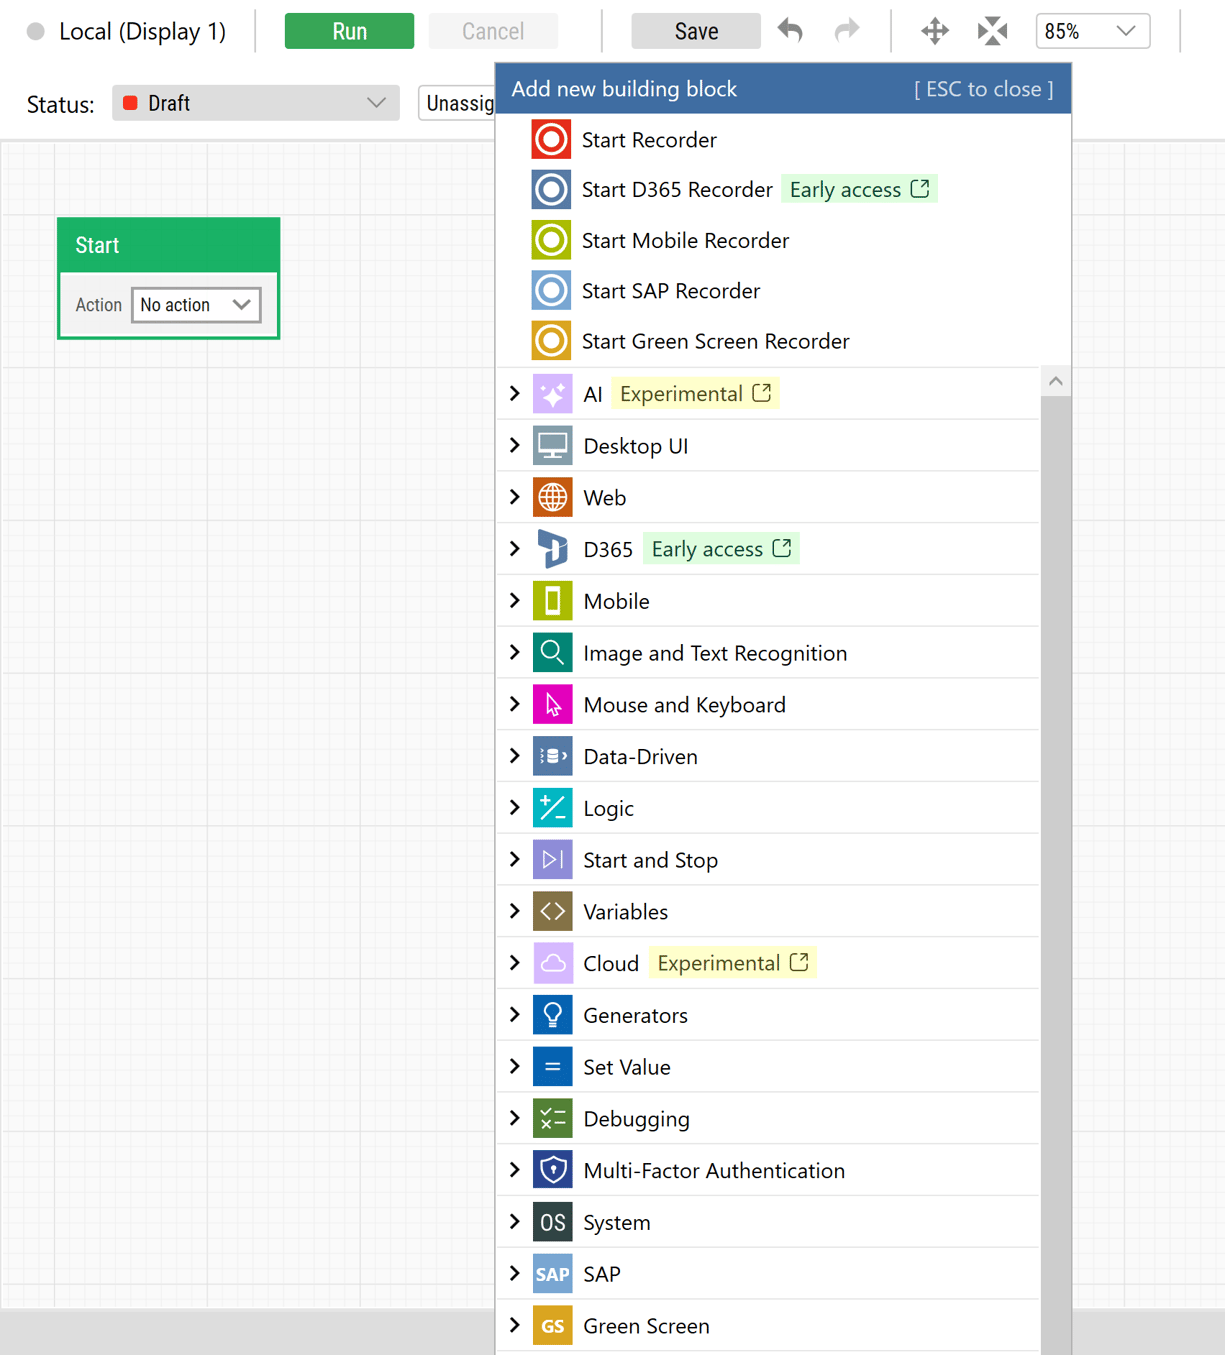This screenshot has width=1225, height=1355.
Task: Click the scrollbar up arrow in the block list
Action: click(x=1056, y=381)
